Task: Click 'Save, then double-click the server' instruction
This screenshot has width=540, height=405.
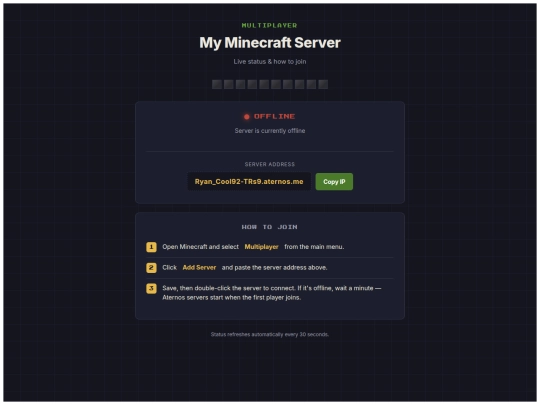Action: point(272,293)
